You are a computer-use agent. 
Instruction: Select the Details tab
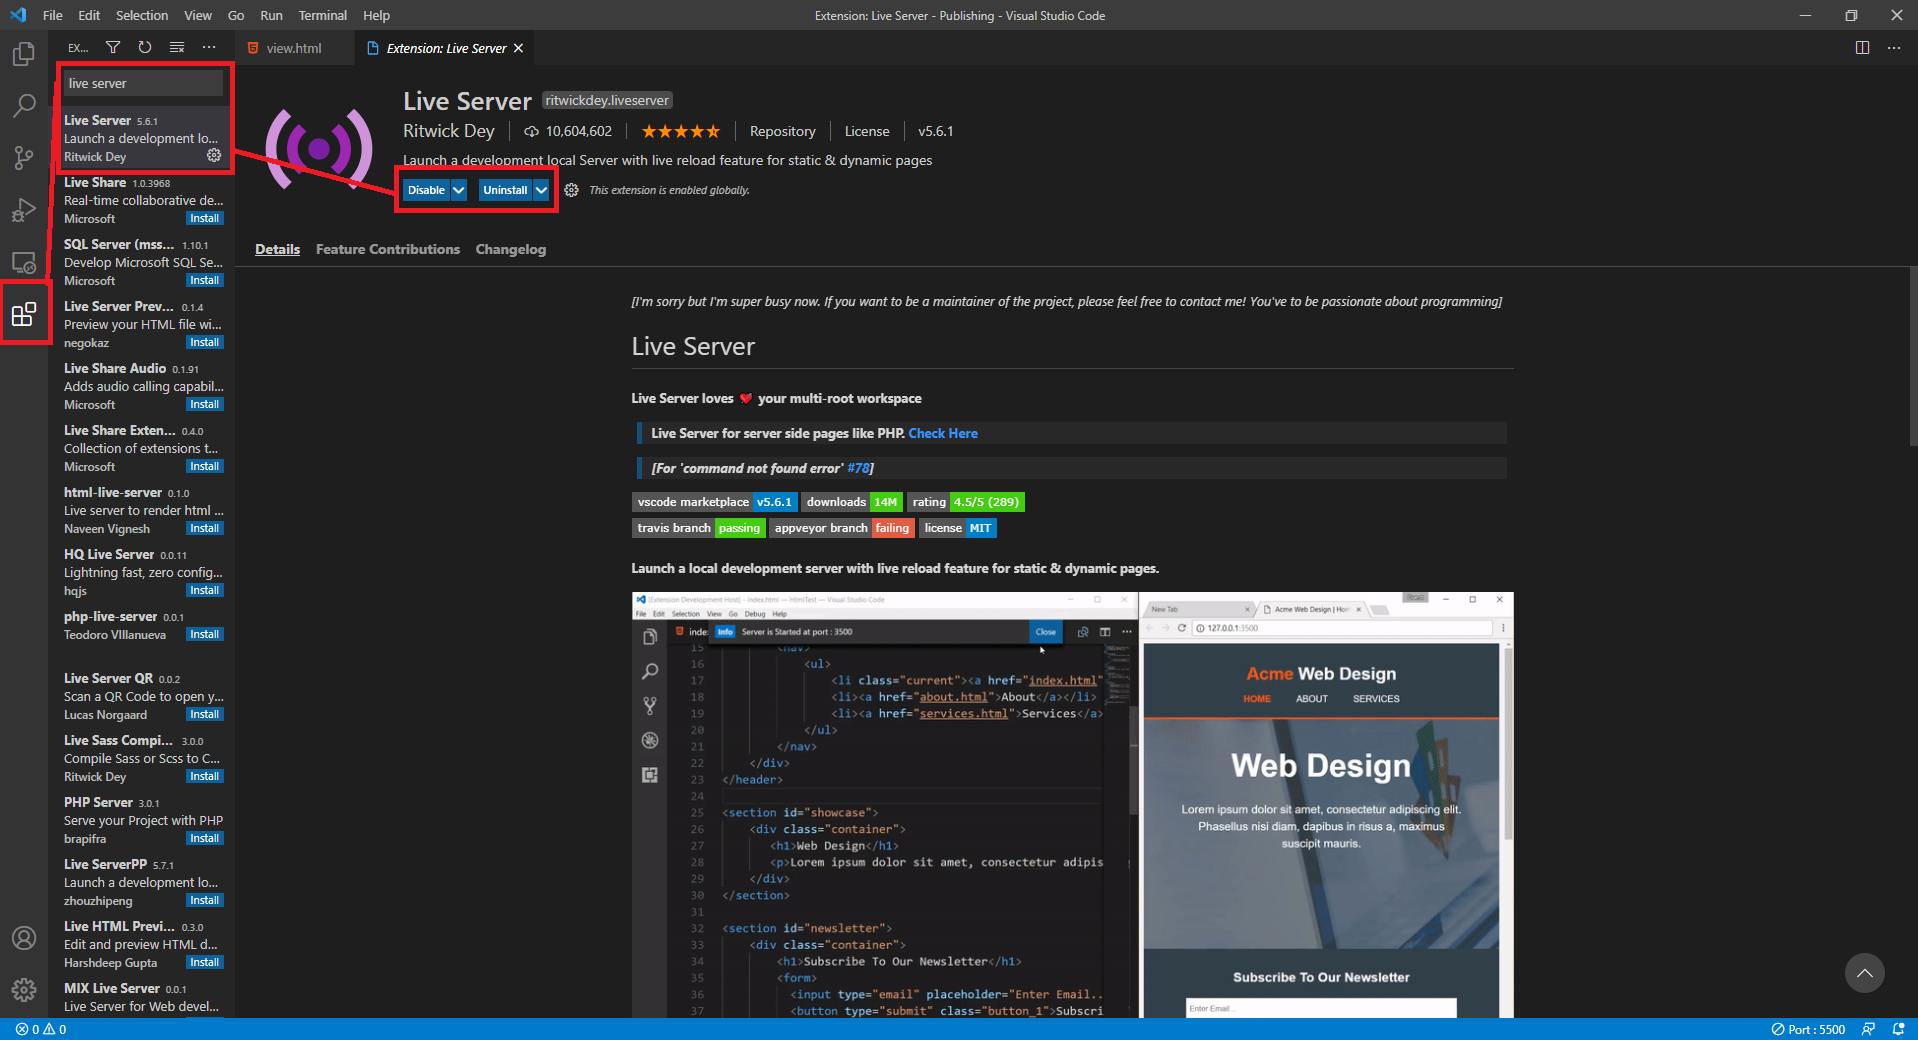[277, 249]
